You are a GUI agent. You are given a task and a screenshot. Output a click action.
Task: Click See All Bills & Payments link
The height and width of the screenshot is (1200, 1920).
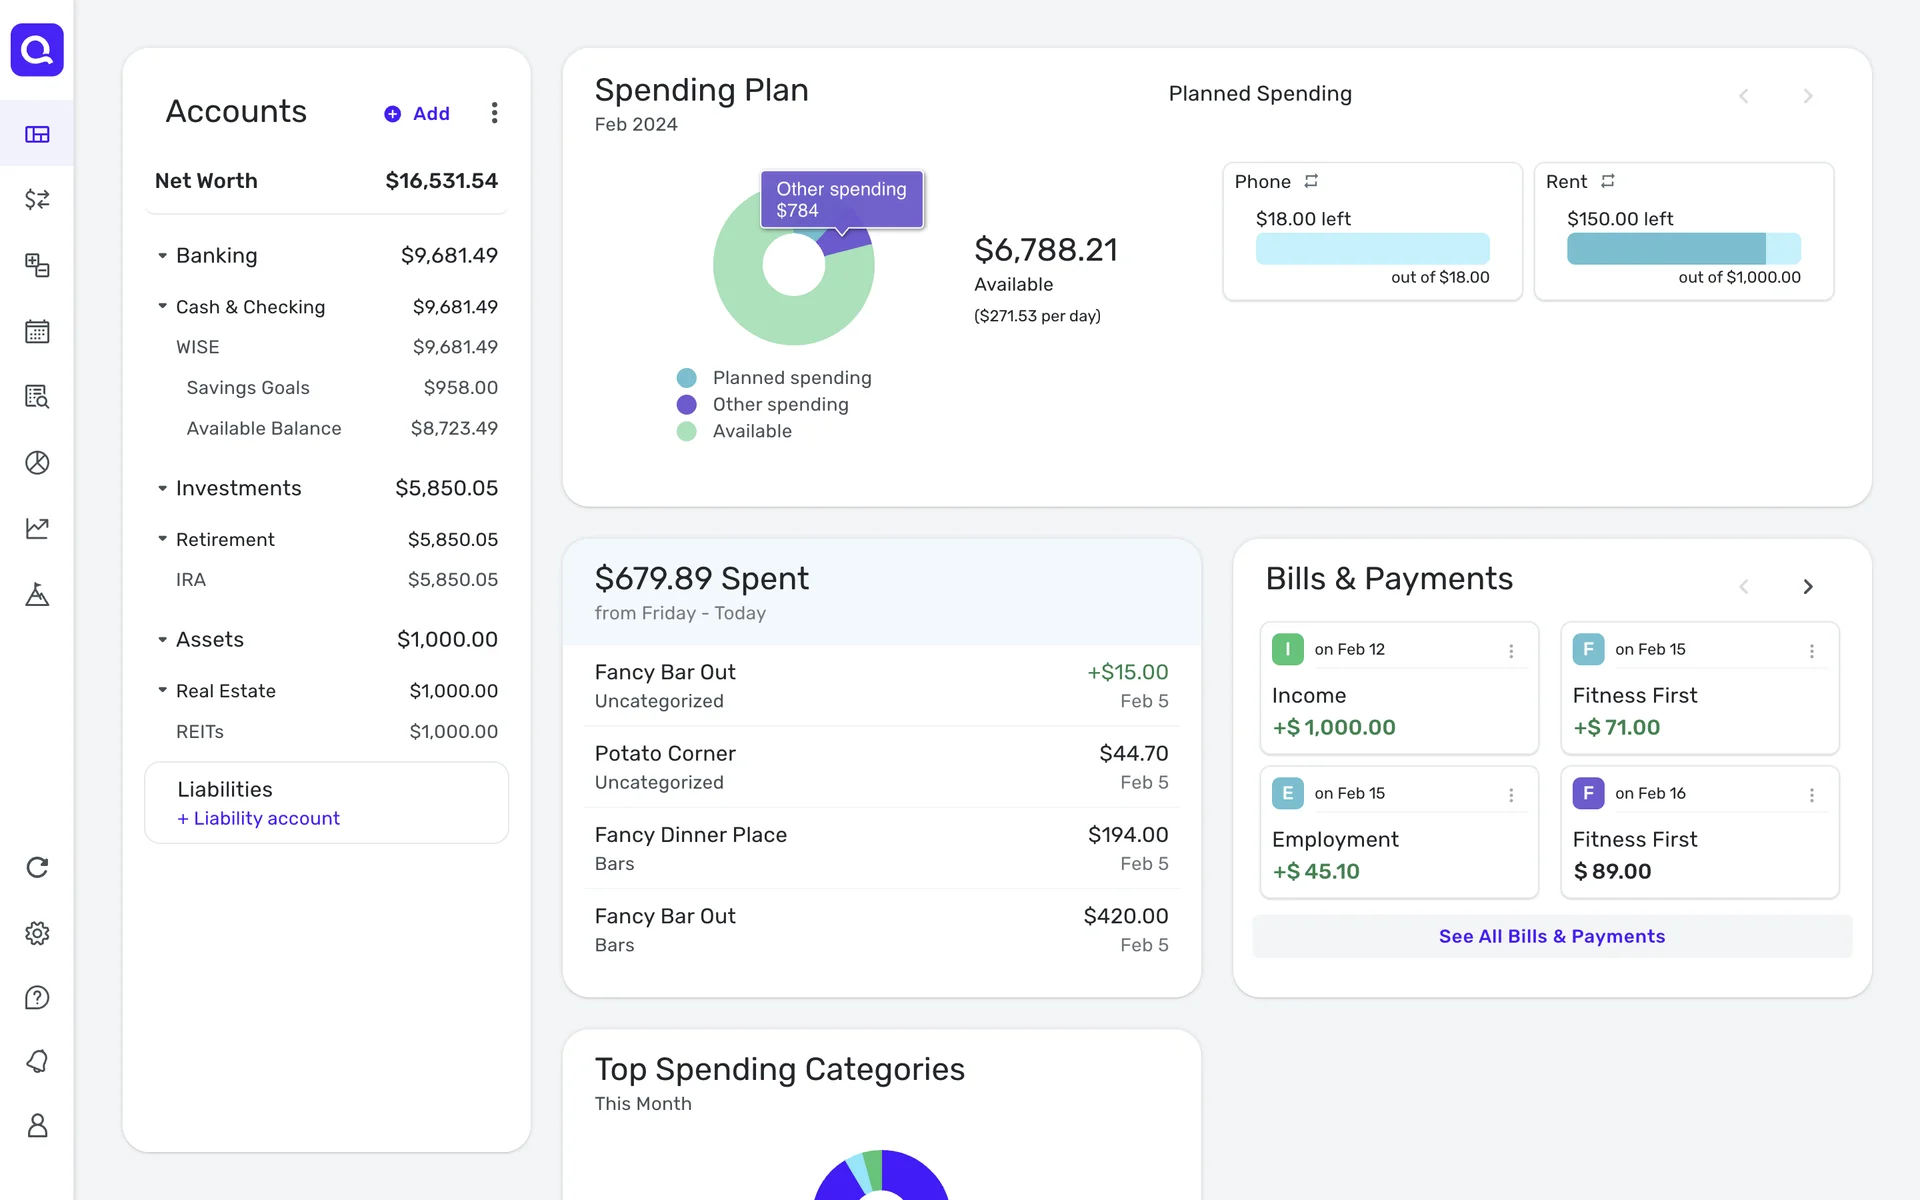point(1551,936)
